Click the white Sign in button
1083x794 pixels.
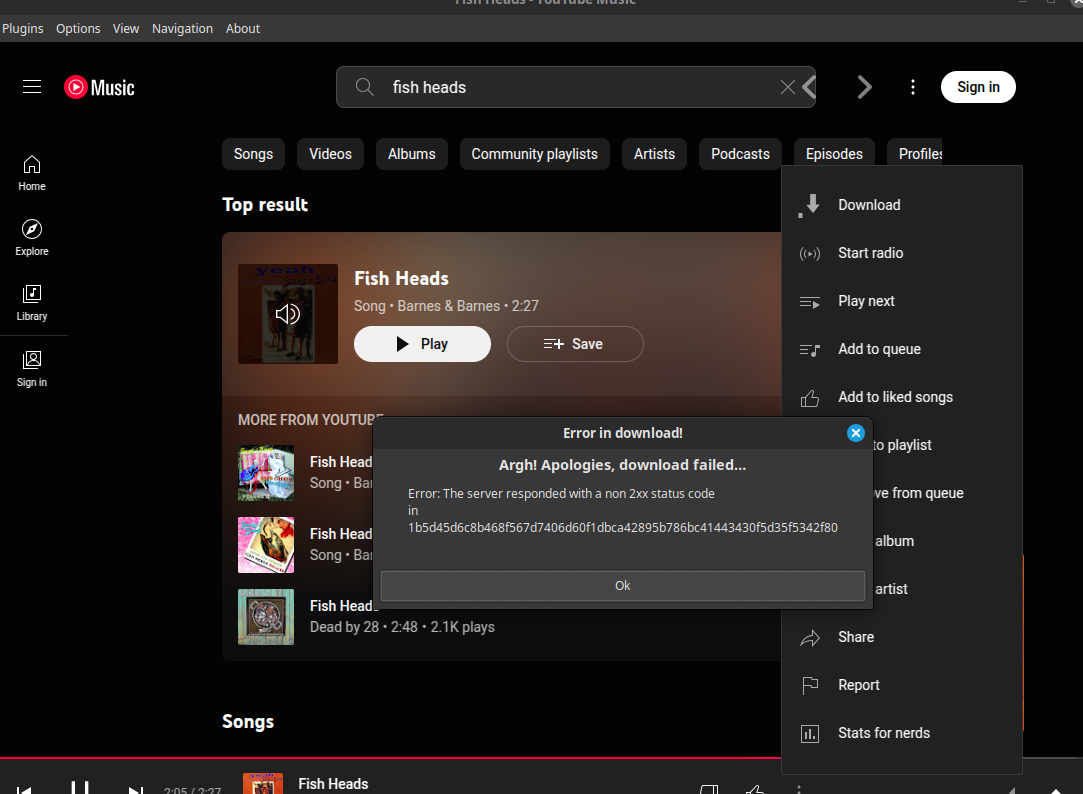point(978,87)
